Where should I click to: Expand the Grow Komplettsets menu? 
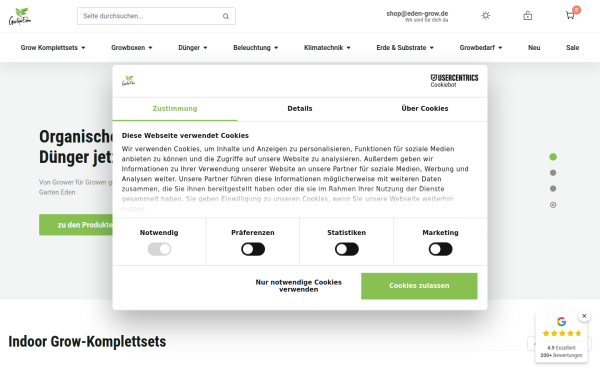coord(53,48)
